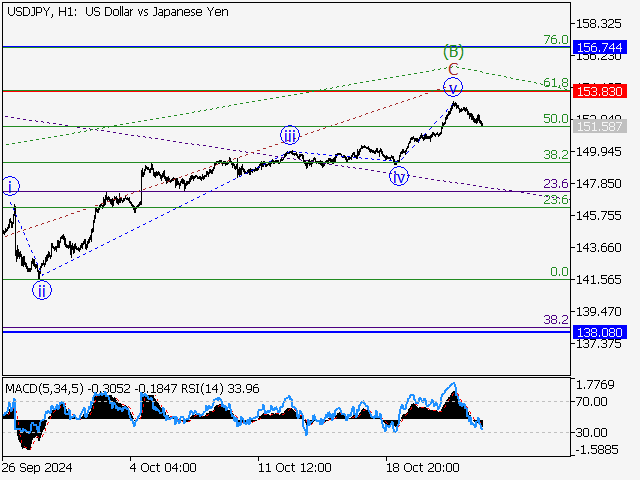Select the -1.5885 indicator scale value
Image resolution: width=640 pixels, height=480 pixels.
click(x=597, y=450)
